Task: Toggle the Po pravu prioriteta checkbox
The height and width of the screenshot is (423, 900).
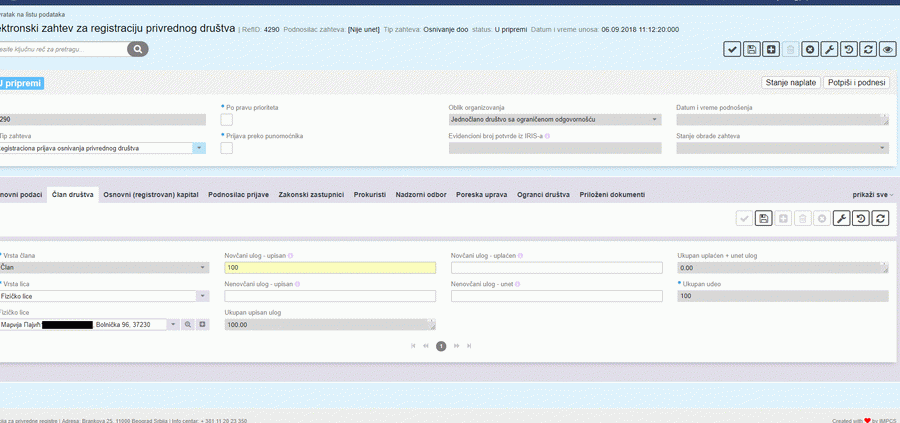Action: pyautogui.click(x=226, y=120)
